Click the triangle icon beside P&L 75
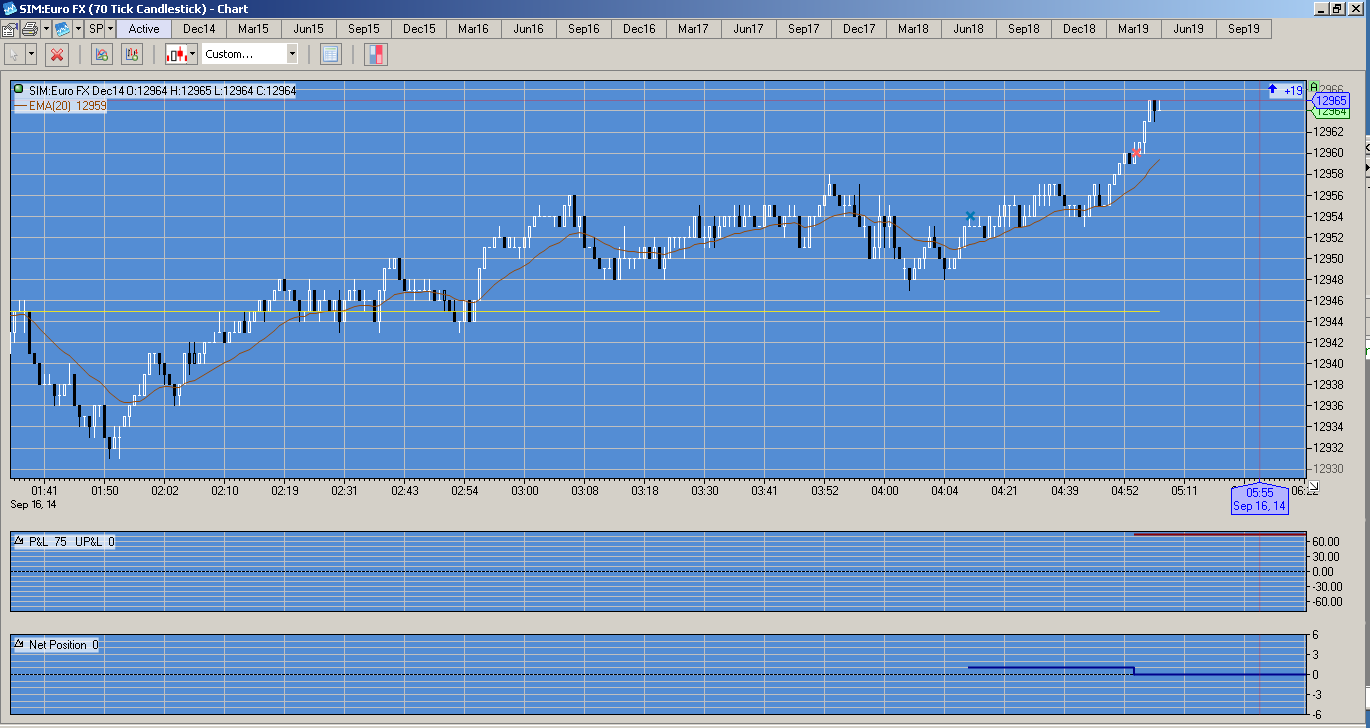The image size is (1370, 728). point(18,542)
